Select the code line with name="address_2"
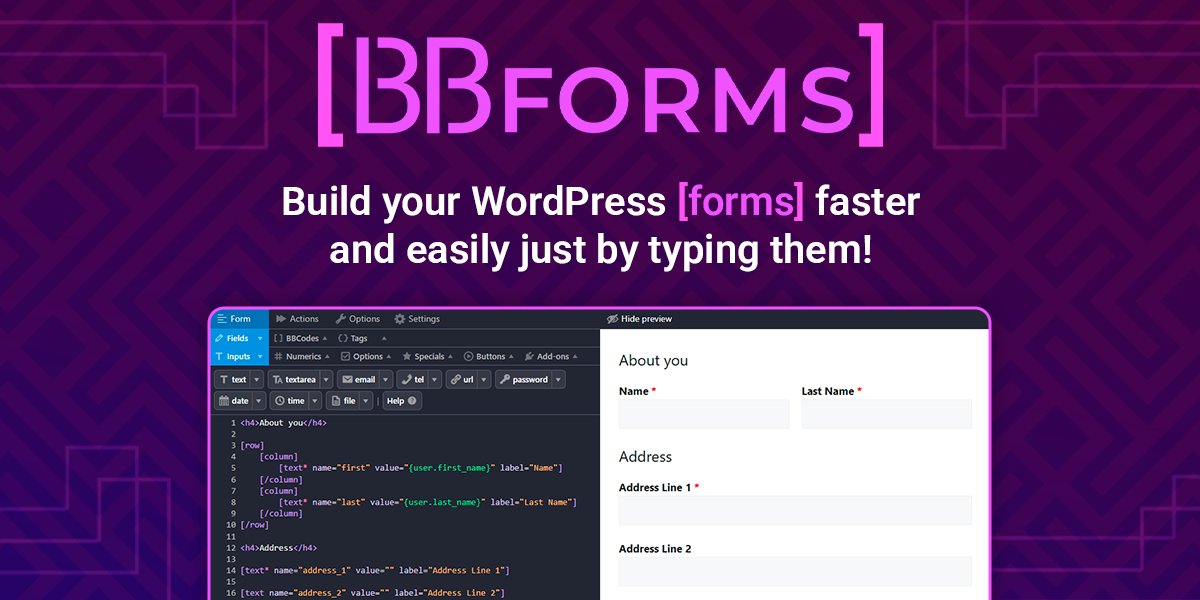This screenshot has width=1200, height=600. coord(372,593)
